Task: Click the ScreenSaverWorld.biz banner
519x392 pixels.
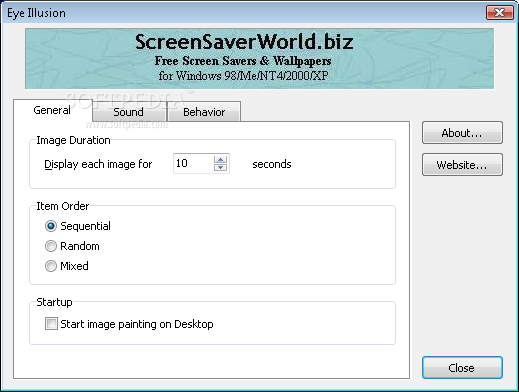Action: click(x=259, y=59)
